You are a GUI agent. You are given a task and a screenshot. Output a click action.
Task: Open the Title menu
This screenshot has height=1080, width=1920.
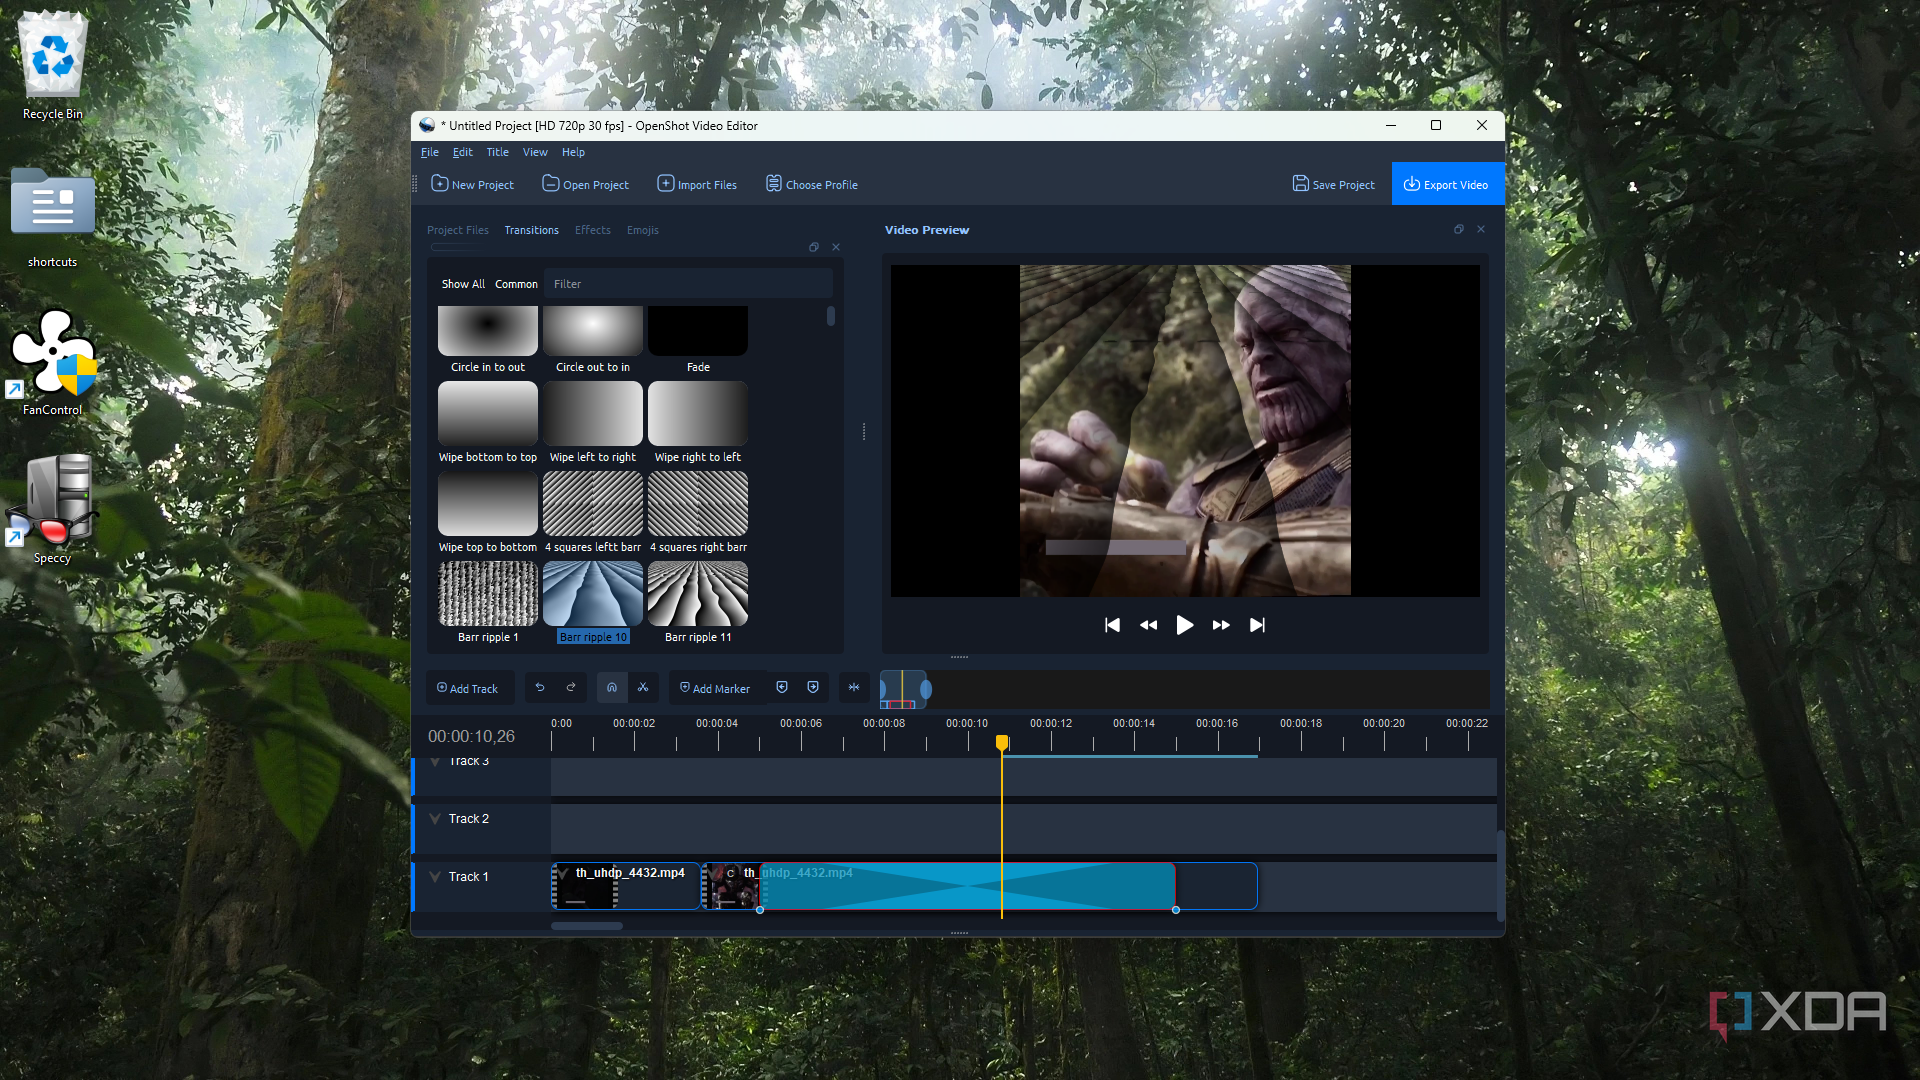pos(497,152)
